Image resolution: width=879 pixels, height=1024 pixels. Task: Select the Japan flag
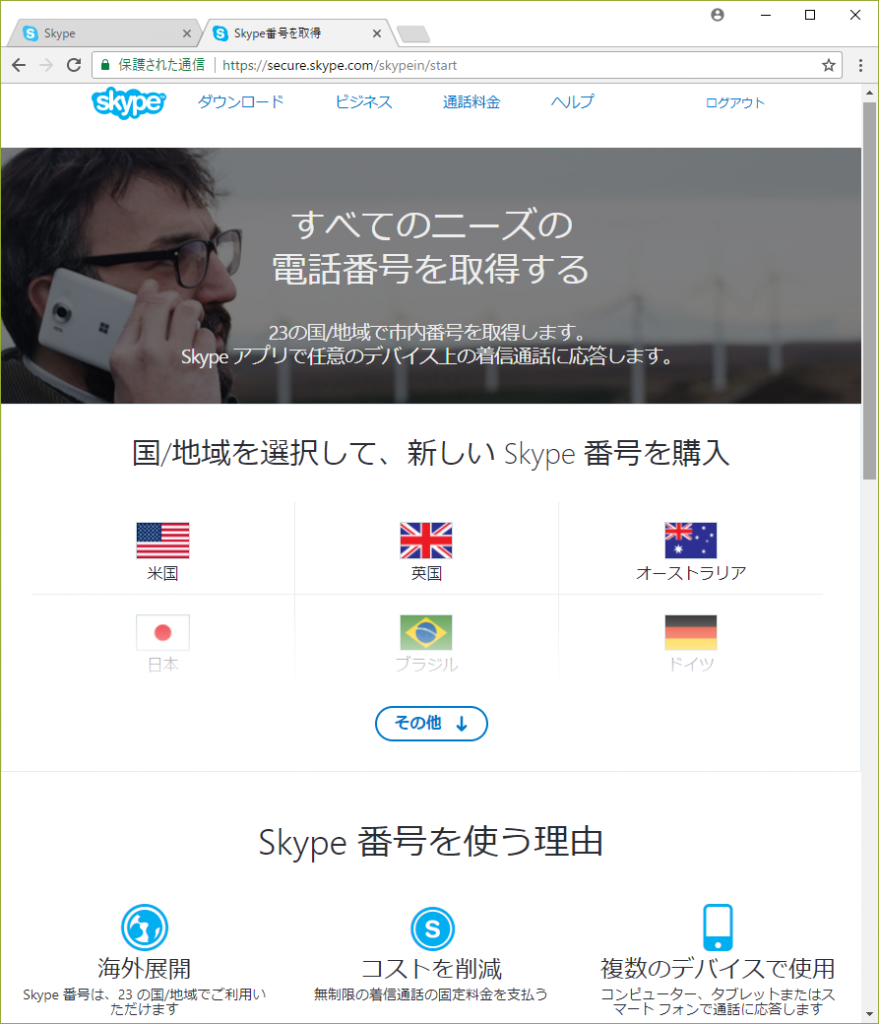[x=163, y=632]
